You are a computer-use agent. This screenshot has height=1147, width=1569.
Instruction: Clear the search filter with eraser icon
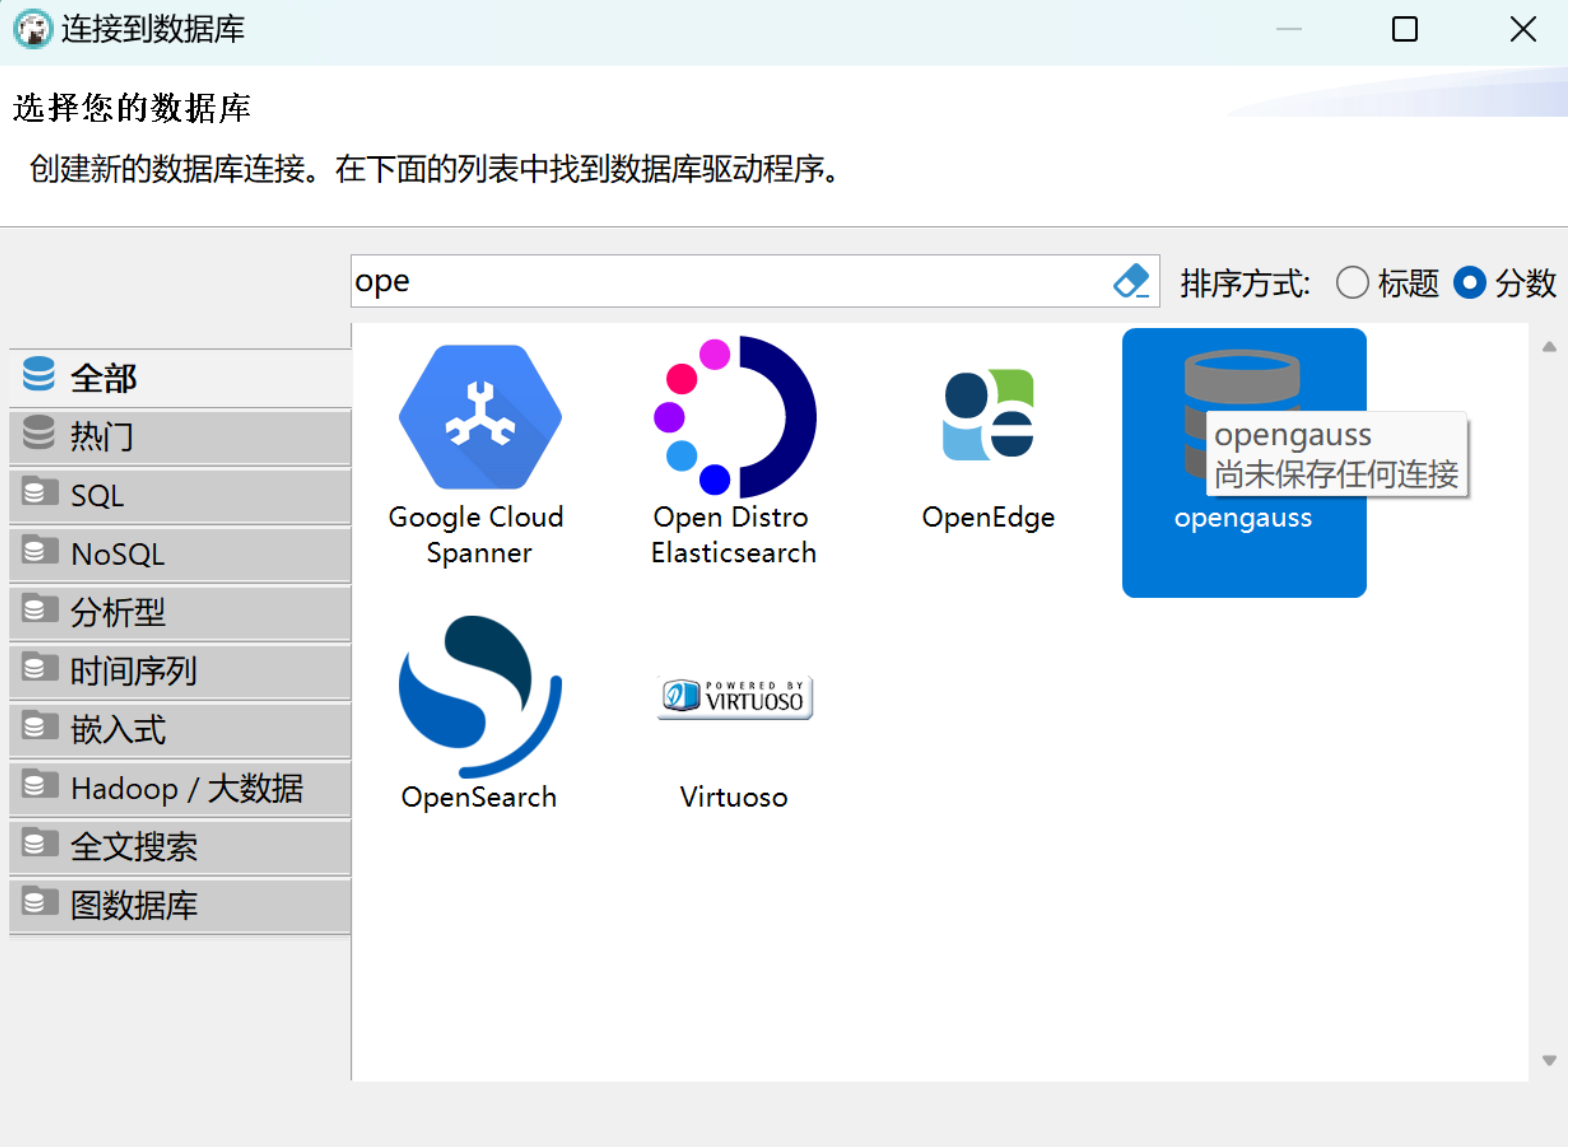click(1132, 281)
